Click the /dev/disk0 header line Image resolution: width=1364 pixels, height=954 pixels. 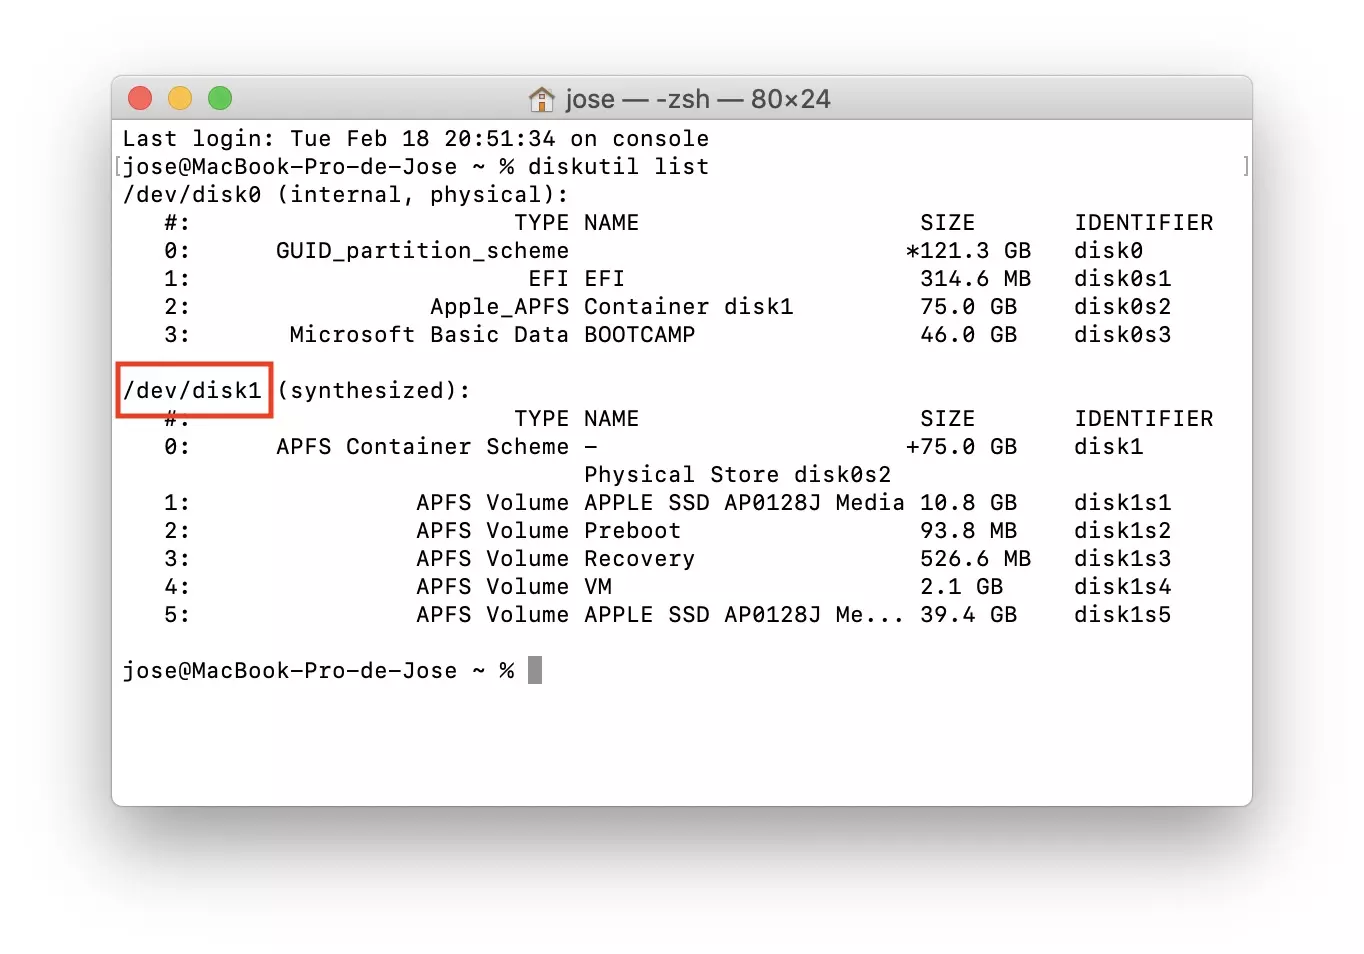click(x=344, y=194)
